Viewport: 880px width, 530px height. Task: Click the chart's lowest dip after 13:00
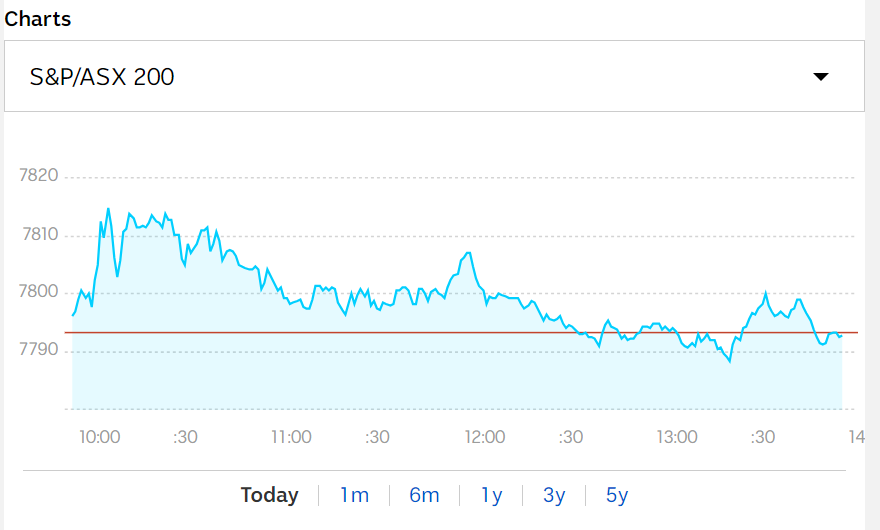tap(730, 361)
